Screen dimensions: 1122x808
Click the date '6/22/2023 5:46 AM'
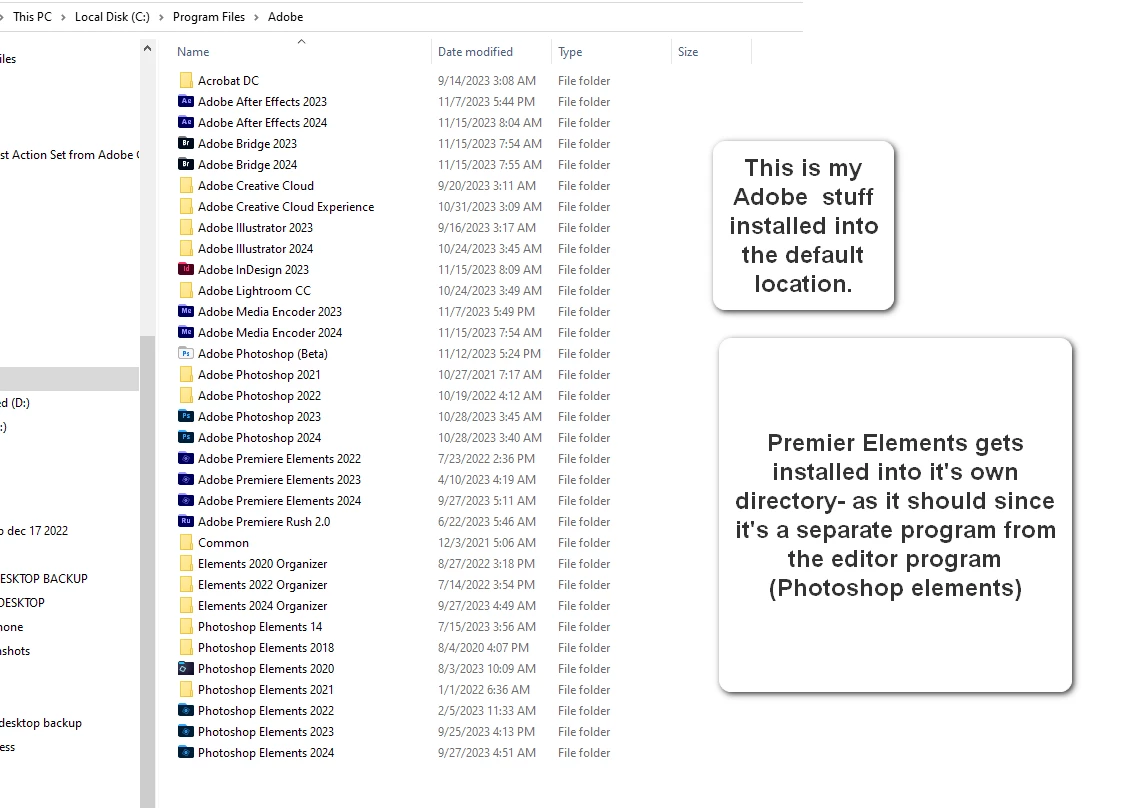tap(487, 522)
